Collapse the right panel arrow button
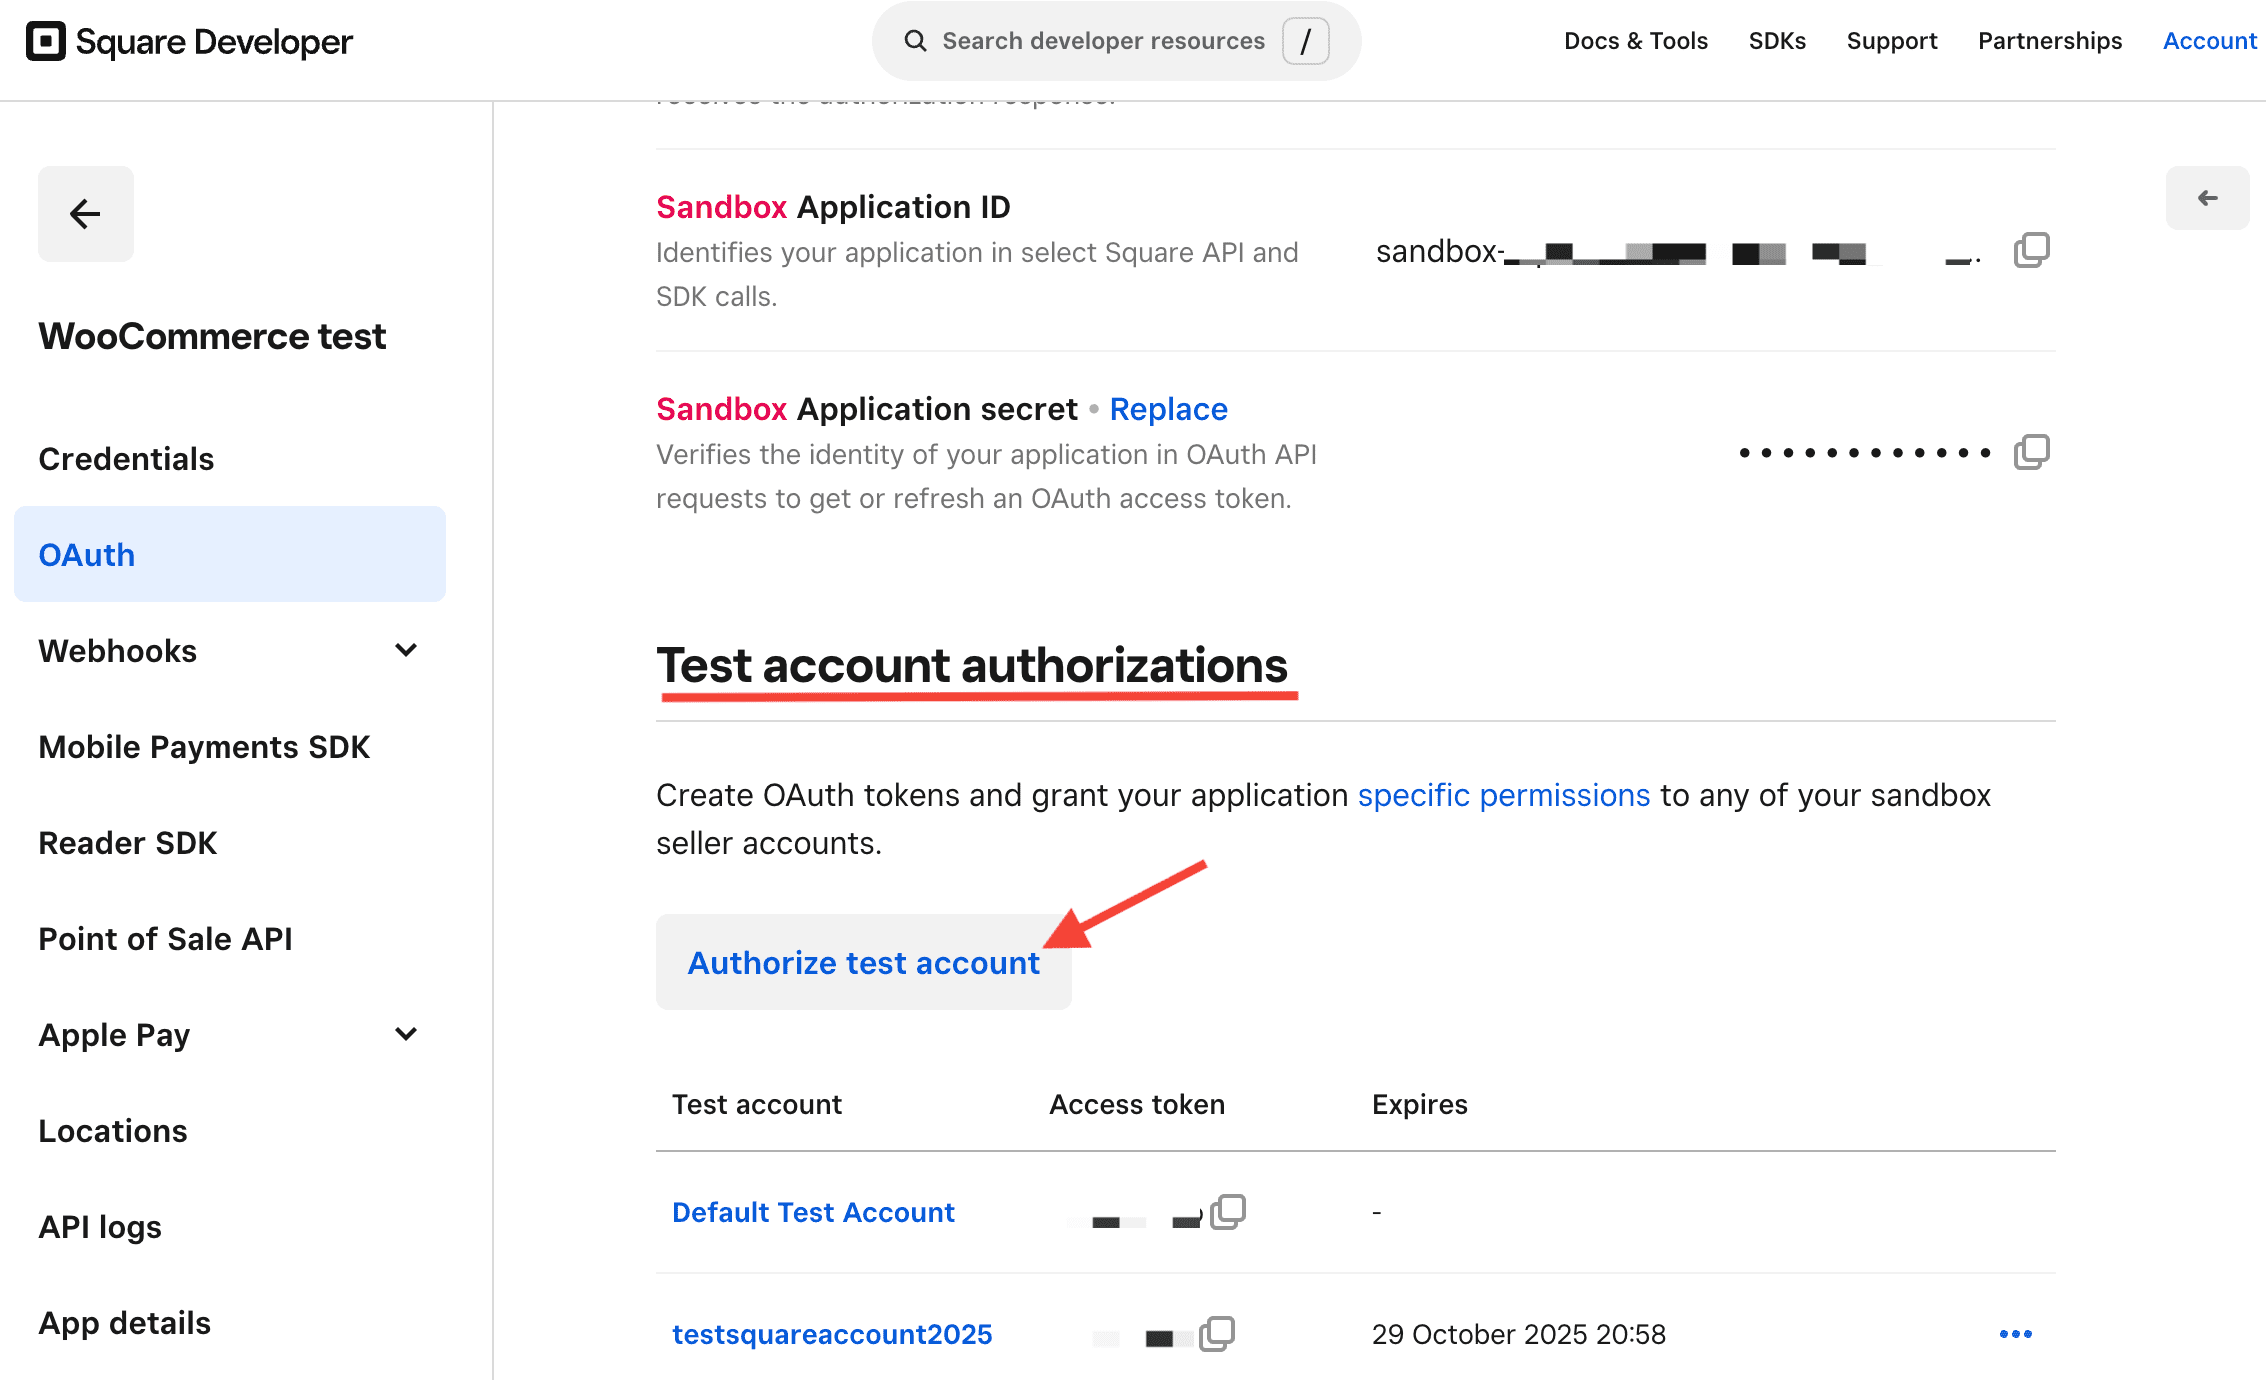Image resolution: width=2266 pixels, height=1380 pixels. tap(2207, 198)
